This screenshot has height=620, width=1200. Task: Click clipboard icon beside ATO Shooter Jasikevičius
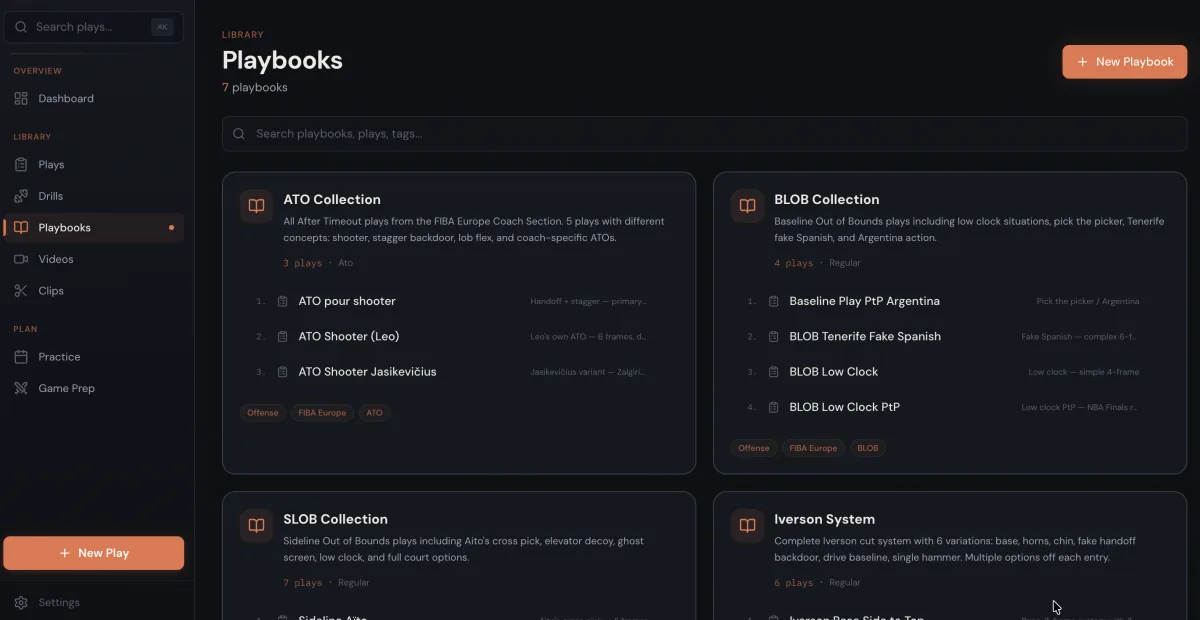click(x=283, y=371)
